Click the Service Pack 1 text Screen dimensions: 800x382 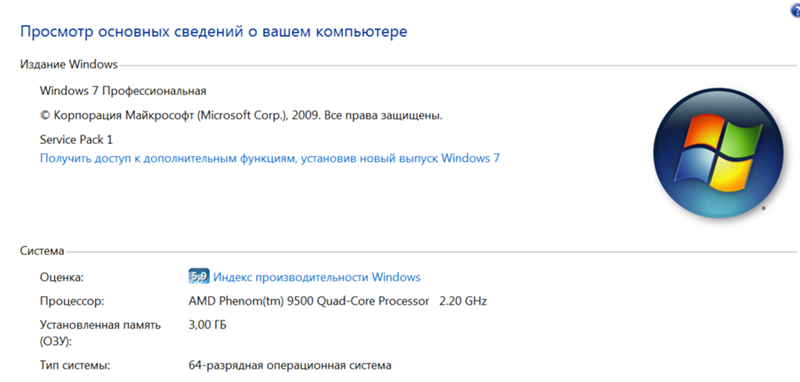pos(76,139)
